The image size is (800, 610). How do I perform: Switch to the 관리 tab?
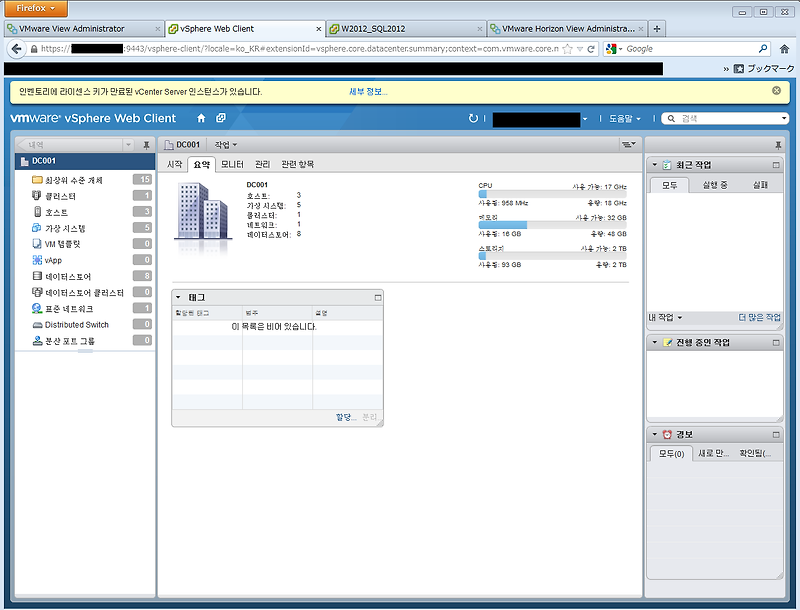coord(262,164)
